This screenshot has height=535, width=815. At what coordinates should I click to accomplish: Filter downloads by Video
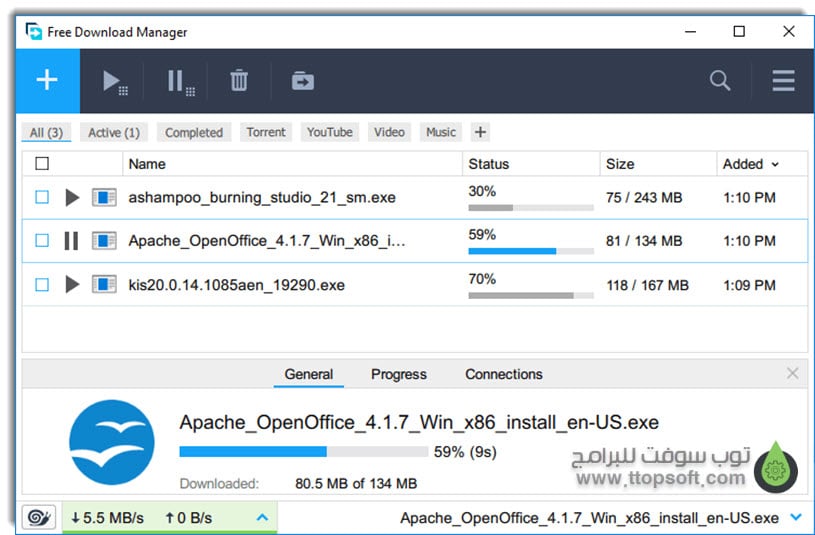point(389,132)
